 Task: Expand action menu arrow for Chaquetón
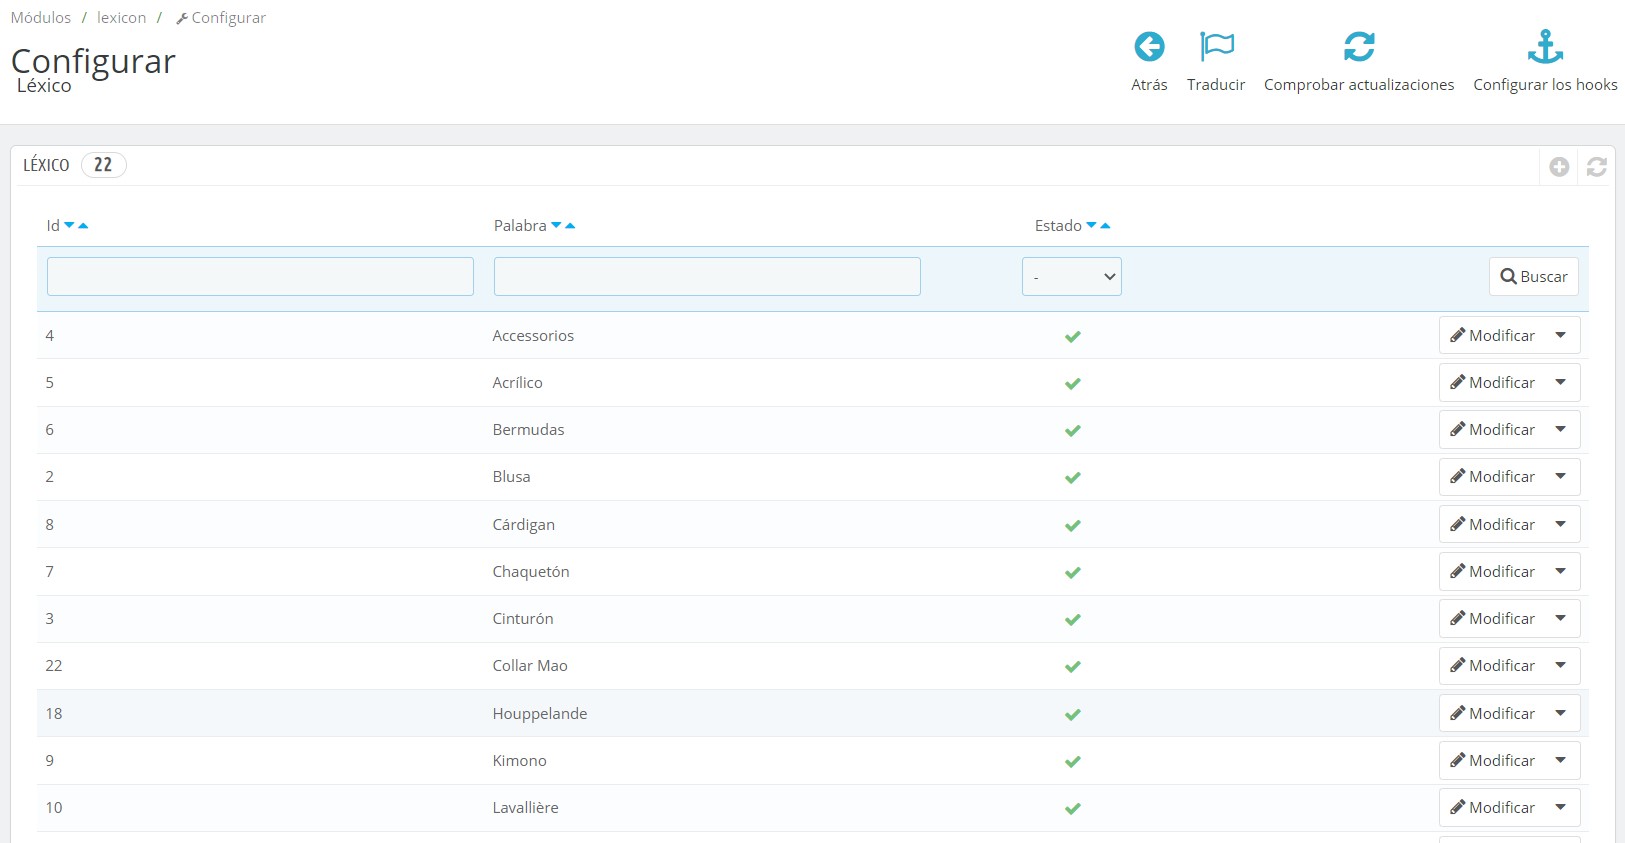tap(1561, 571)
